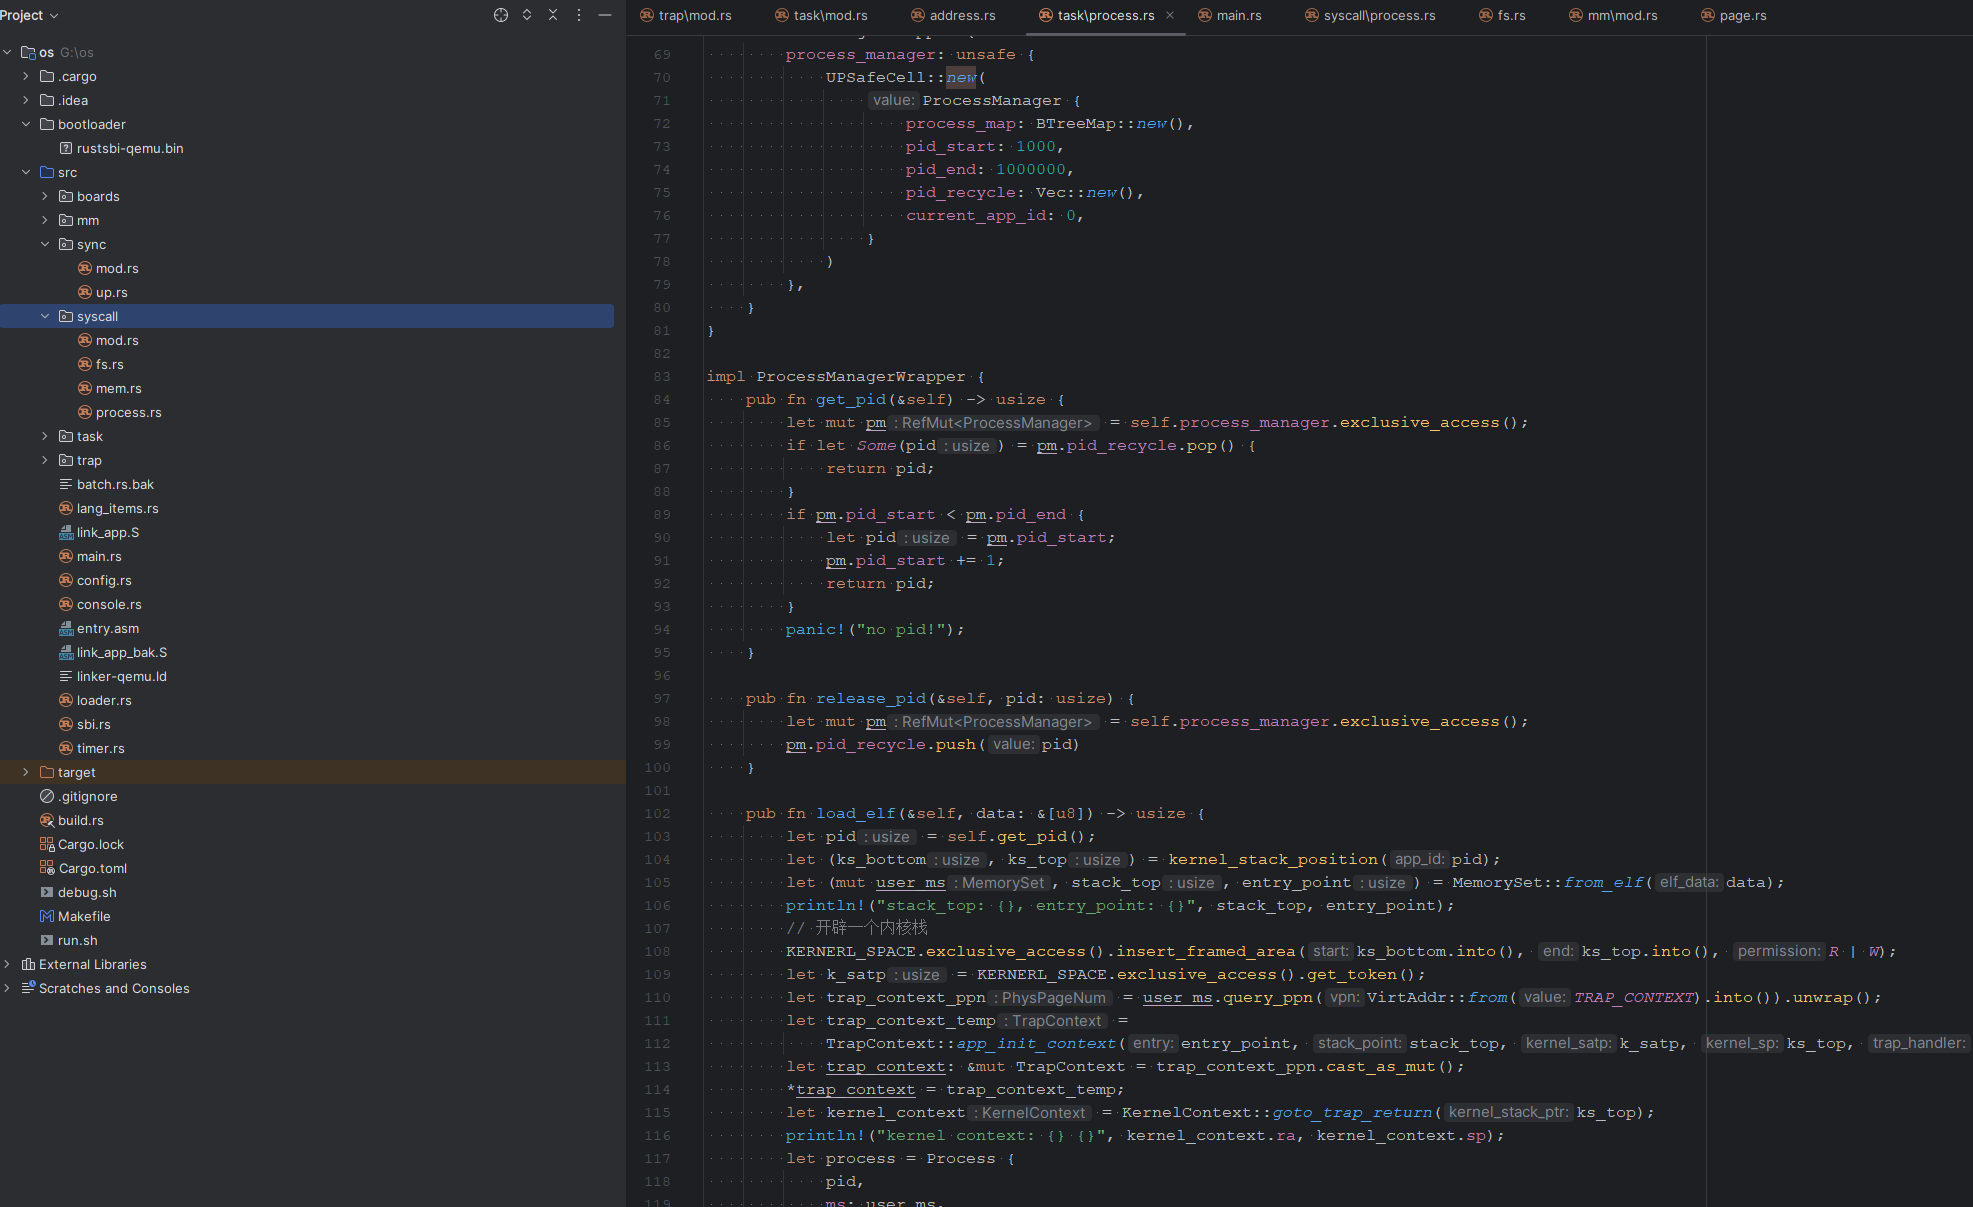Collapse the sync folder

pos(45,244)
